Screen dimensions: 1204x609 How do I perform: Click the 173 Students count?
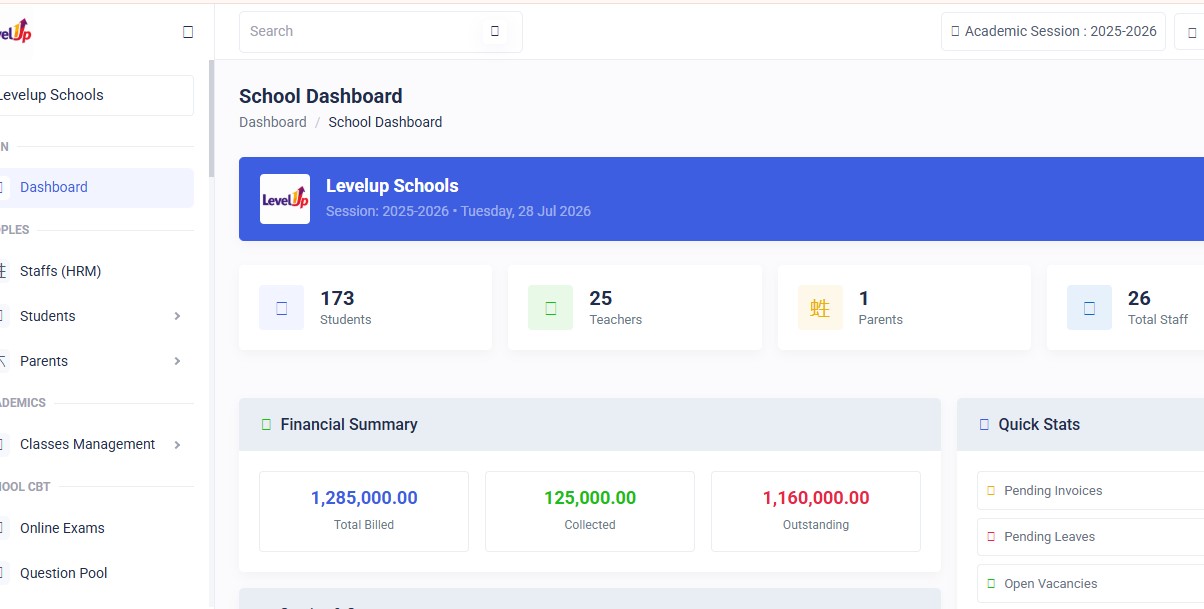click(337, 298)
